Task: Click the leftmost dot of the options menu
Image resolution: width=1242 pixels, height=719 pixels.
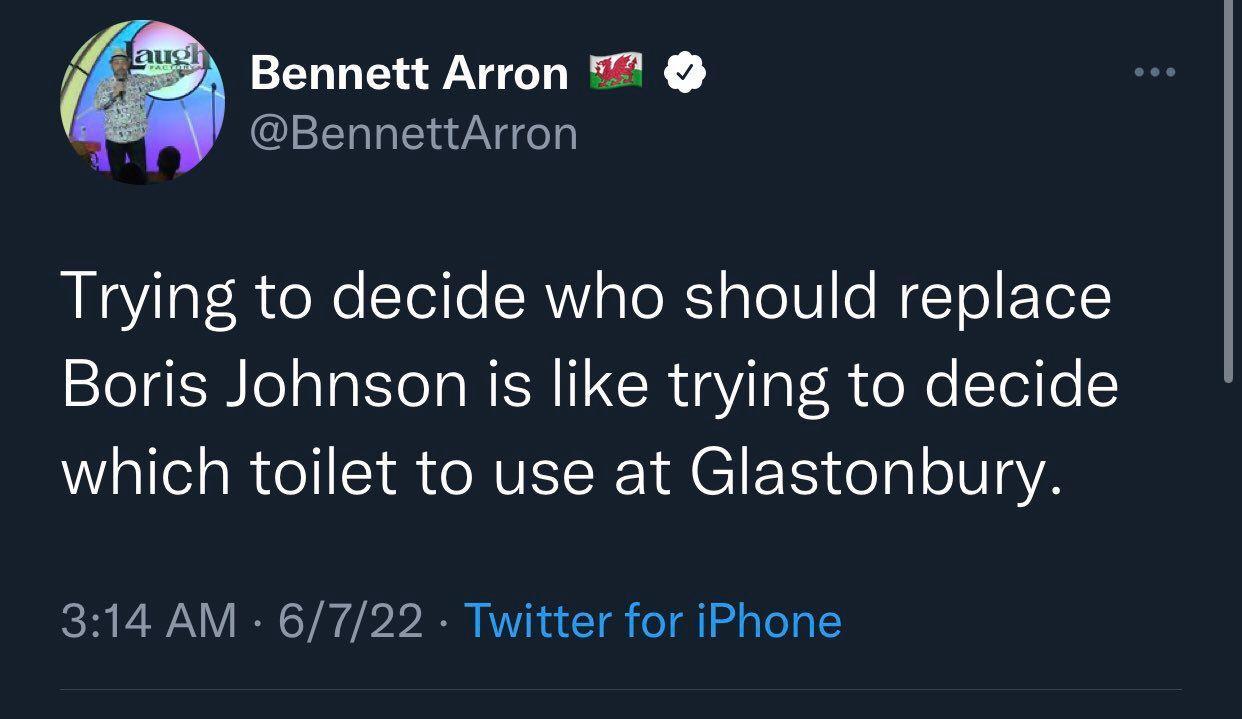Action: [1139, 70]
